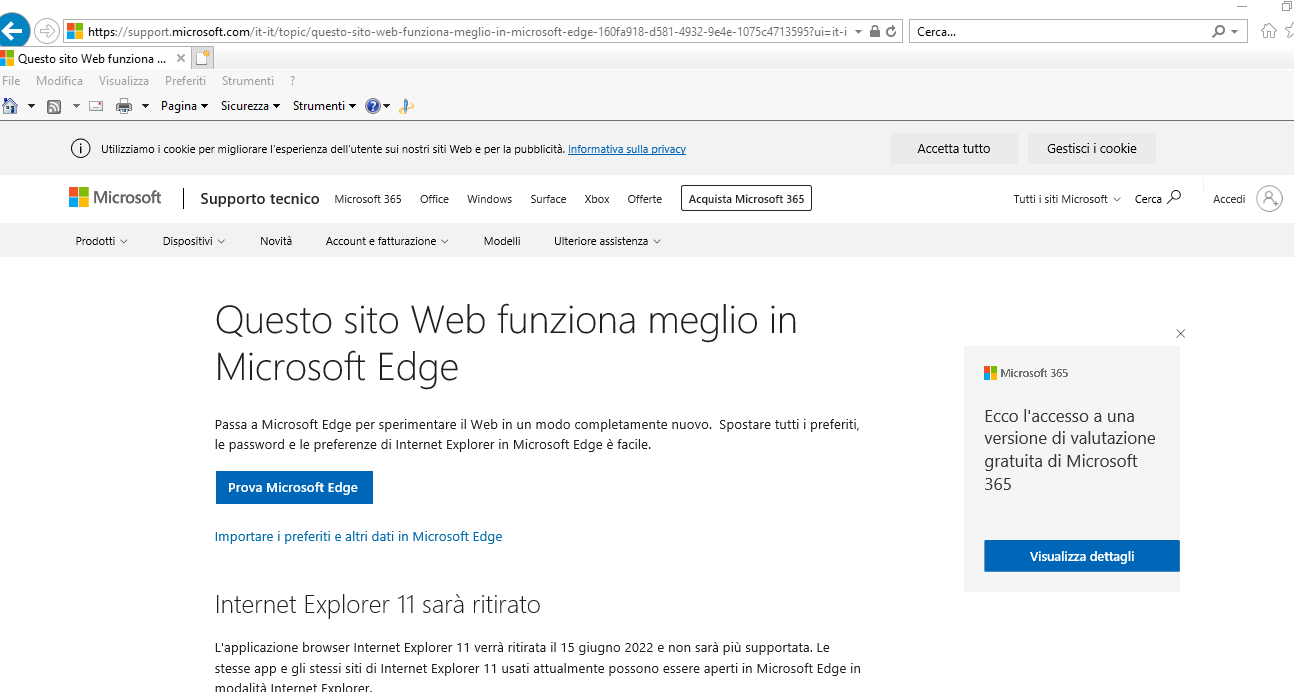Open the Print options dropdown arrow

tap(145, 106)
